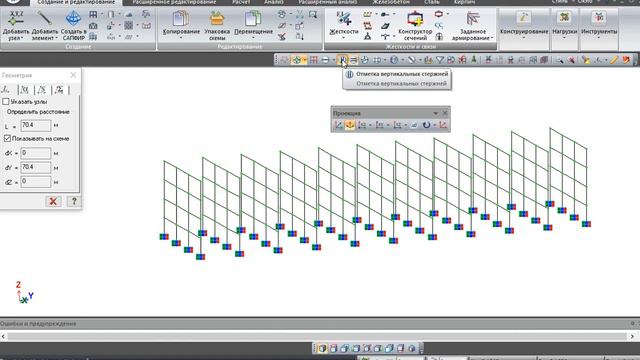Open the Копирование dropdown arrow

(x=181, y=38)
